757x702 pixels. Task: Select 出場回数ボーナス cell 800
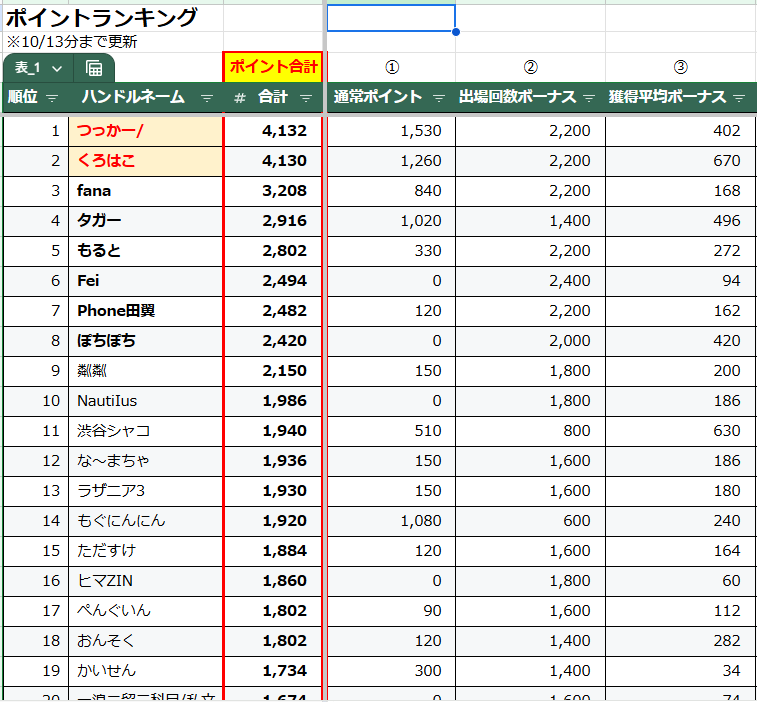click(x=530, y=431)
